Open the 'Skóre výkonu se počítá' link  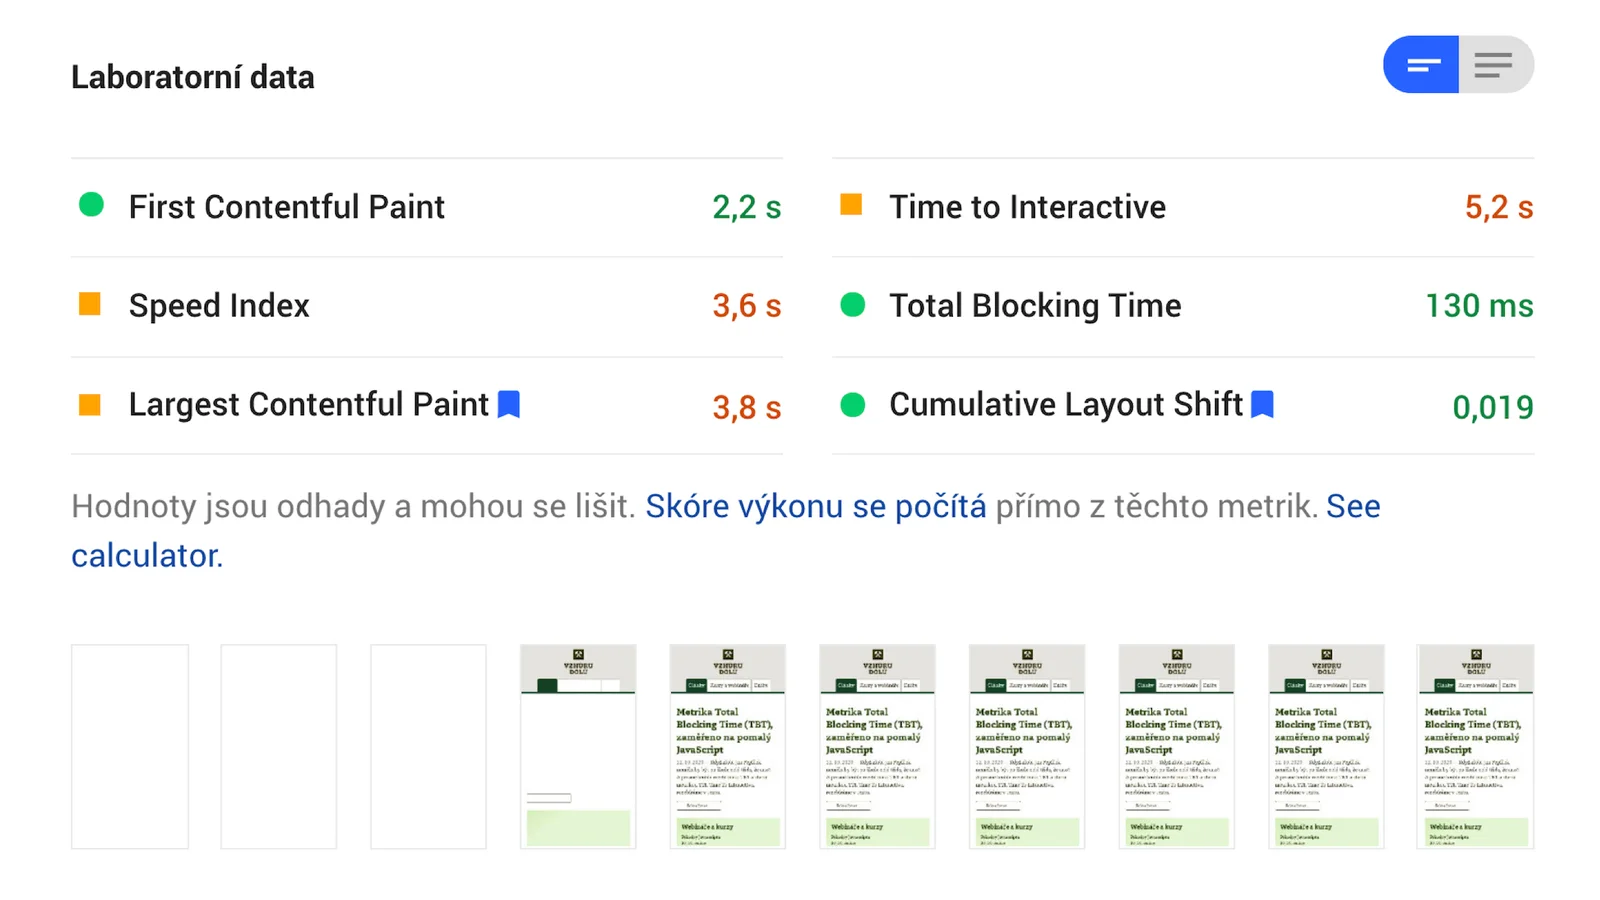tap(815, 506)
